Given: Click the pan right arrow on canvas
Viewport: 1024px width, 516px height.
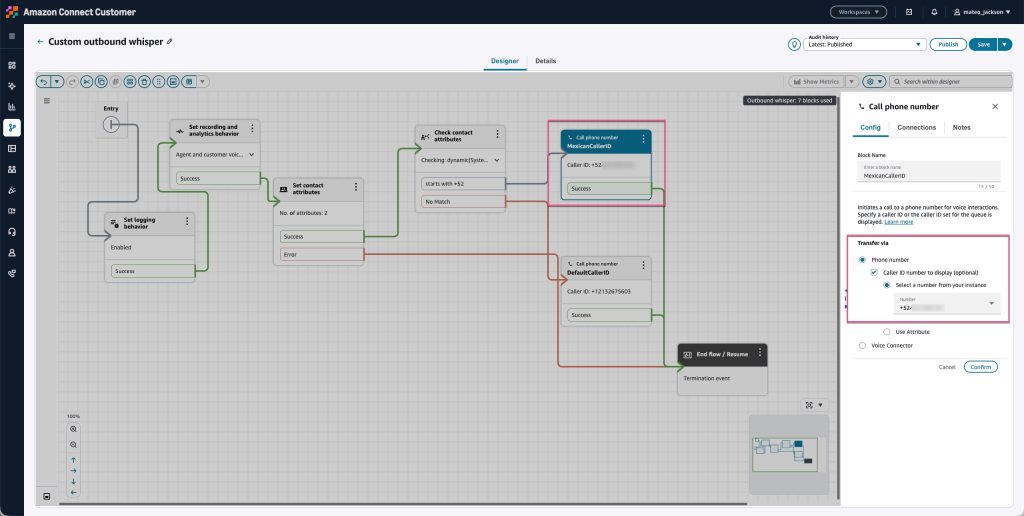Looking at the screenshot, I should 73,471.
